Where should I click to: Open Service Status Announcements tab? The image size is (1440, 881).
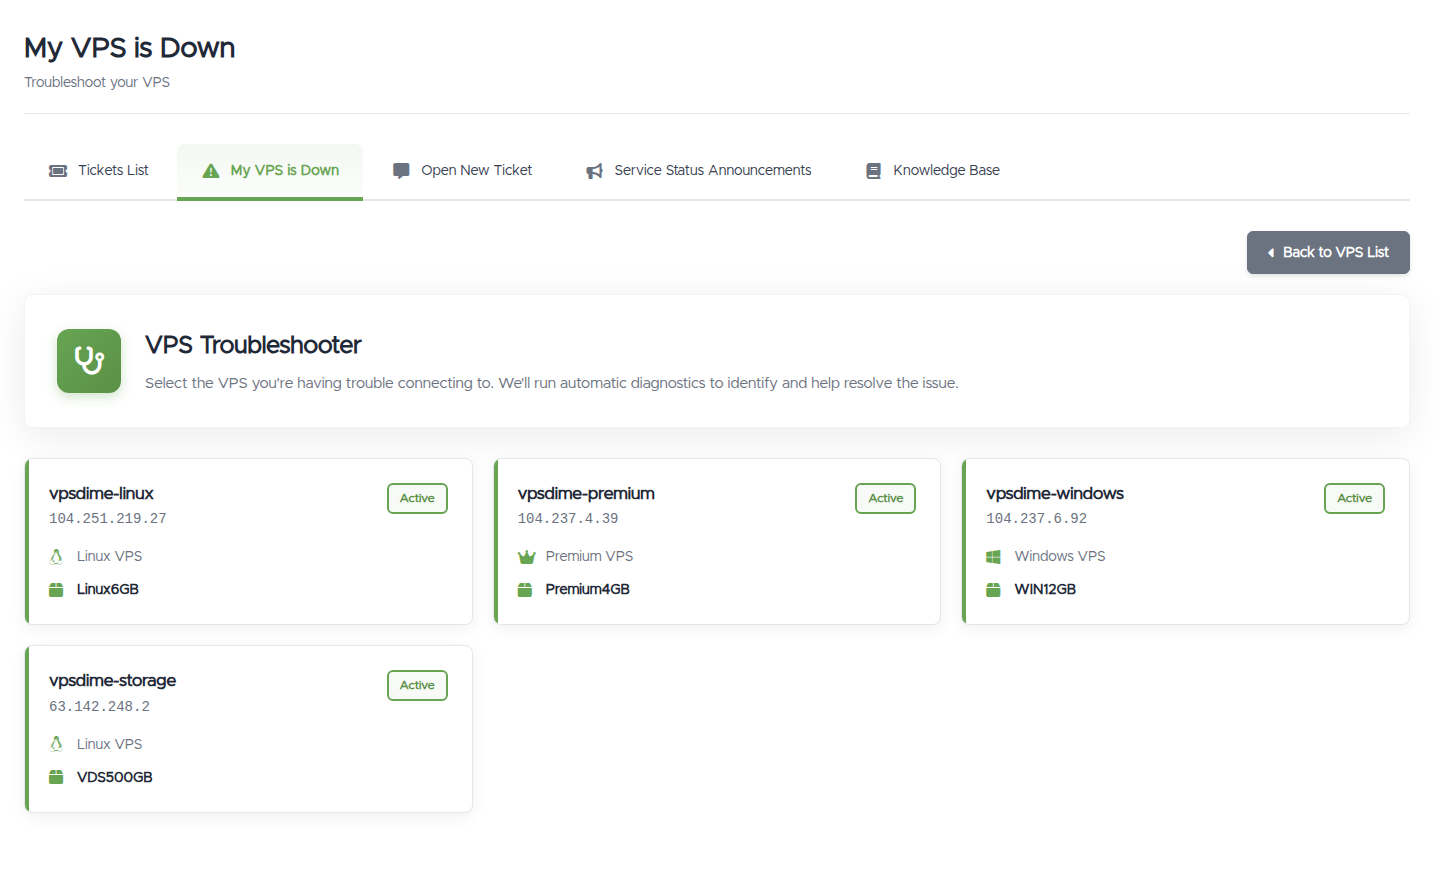[699, 171]
